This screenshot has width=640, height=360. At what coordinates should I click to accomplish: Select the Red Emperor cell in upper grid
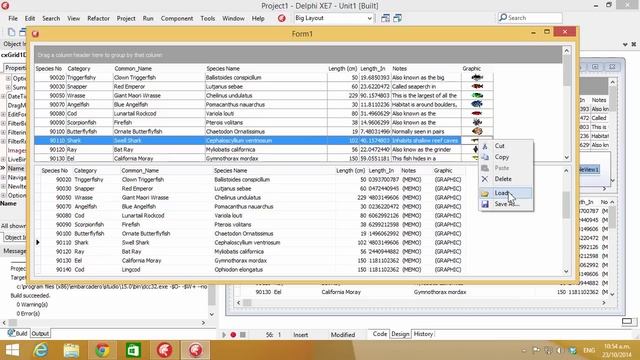(x=159, y=87)
